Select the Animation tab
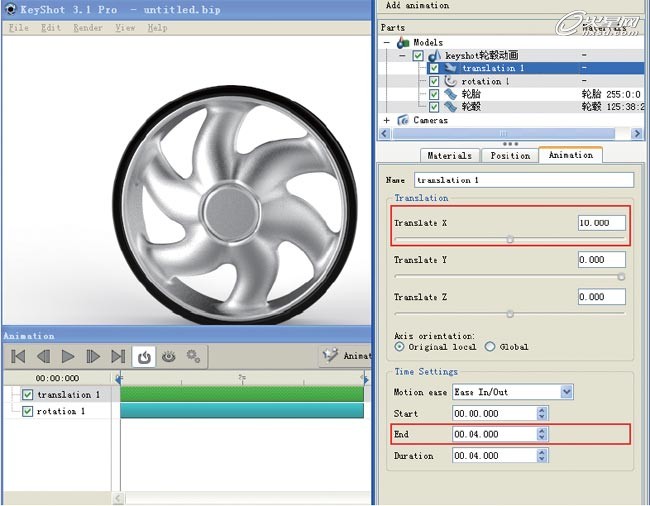Viewport: 650px width, 506px height. [x=571, y=155]
